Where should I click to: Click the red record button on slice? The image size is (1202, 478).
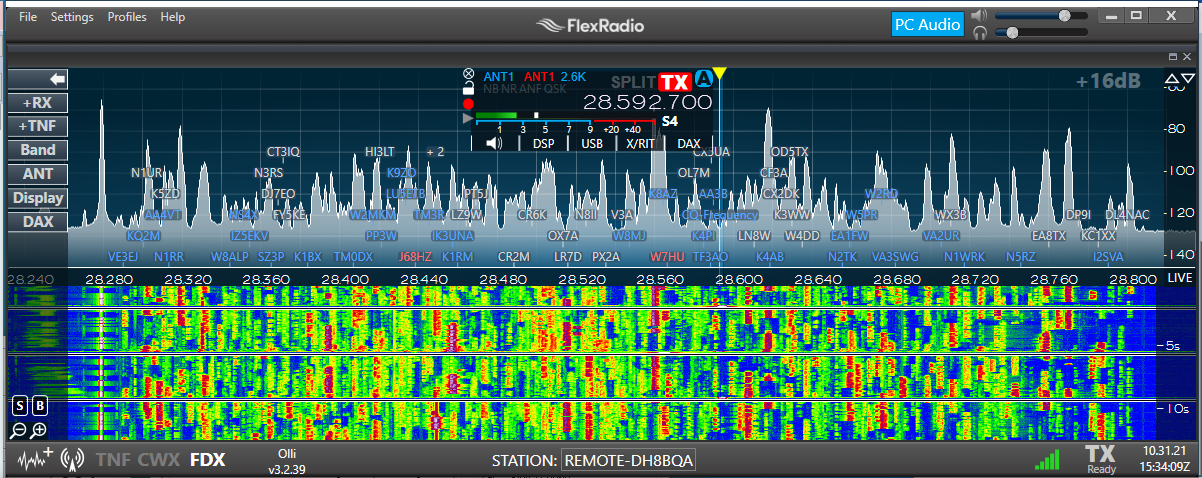pos(468,103)
